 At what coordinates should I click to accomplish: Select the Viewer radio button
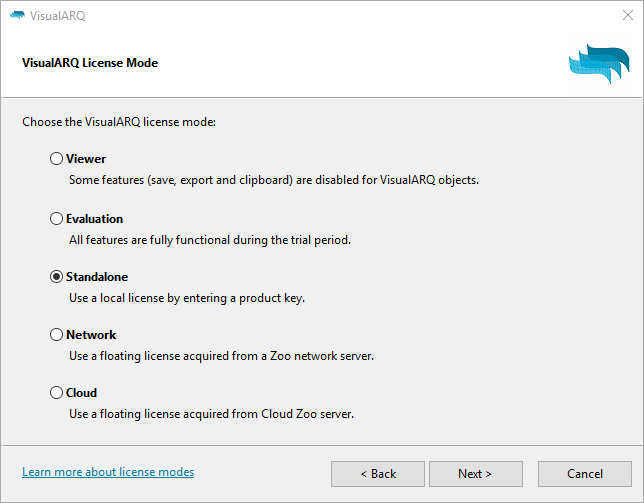[56, 159]
